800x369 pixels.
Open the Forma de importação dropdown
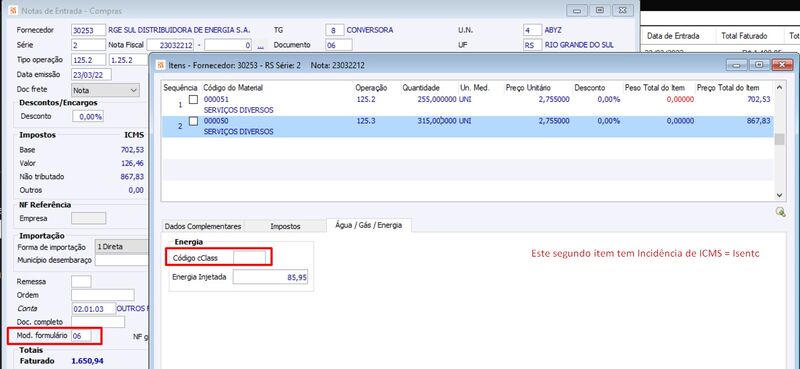coord(121,247)
